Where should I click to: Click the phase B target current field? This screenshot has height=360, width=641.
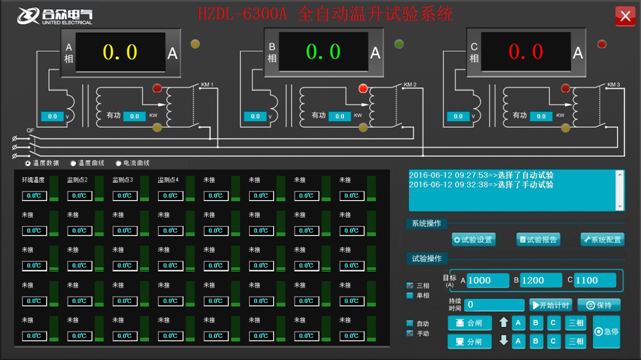541,280
